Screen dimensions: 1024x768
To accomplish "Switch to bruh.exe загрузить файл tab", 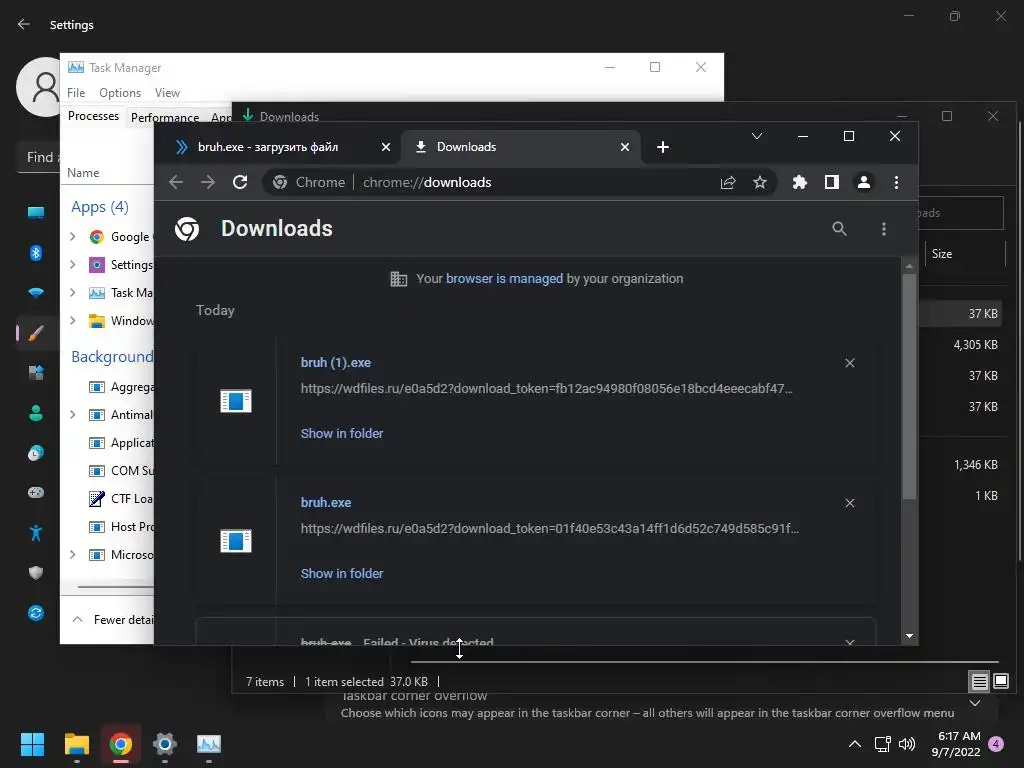I will click(268, 147).
